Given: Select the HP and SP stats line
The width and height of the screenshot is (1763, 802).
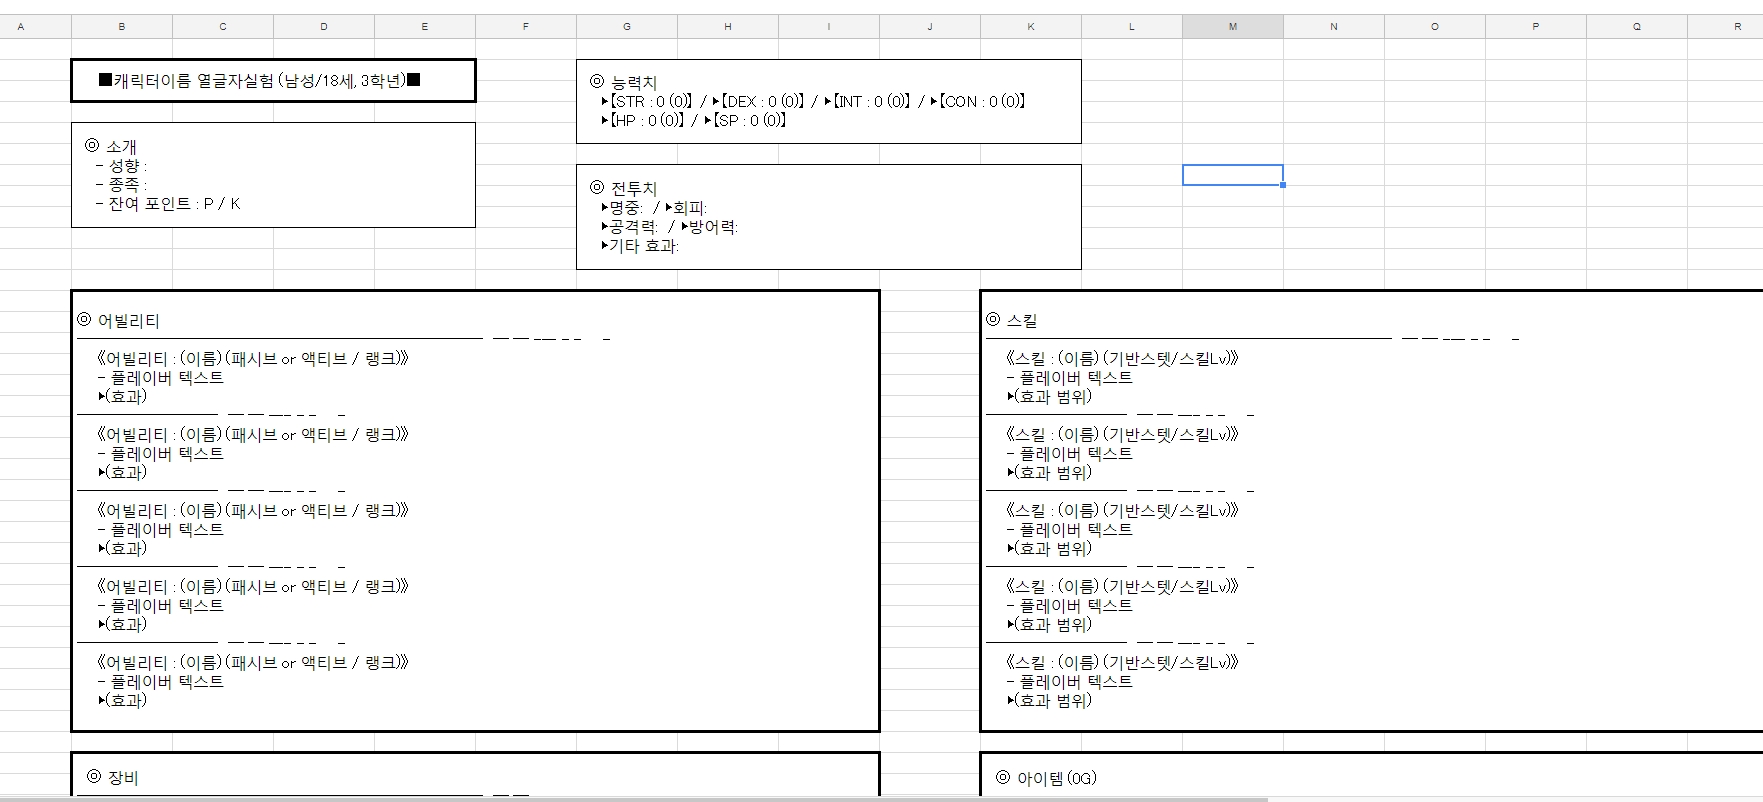Looking at the screenshot, I should click(x=694, y=120).
